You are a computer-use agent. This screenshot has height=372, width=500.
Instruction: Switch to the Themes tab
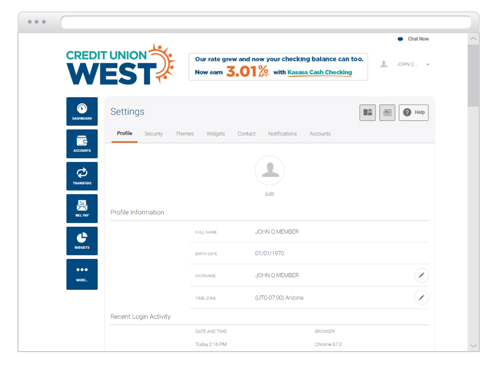(x=185, y=134)
